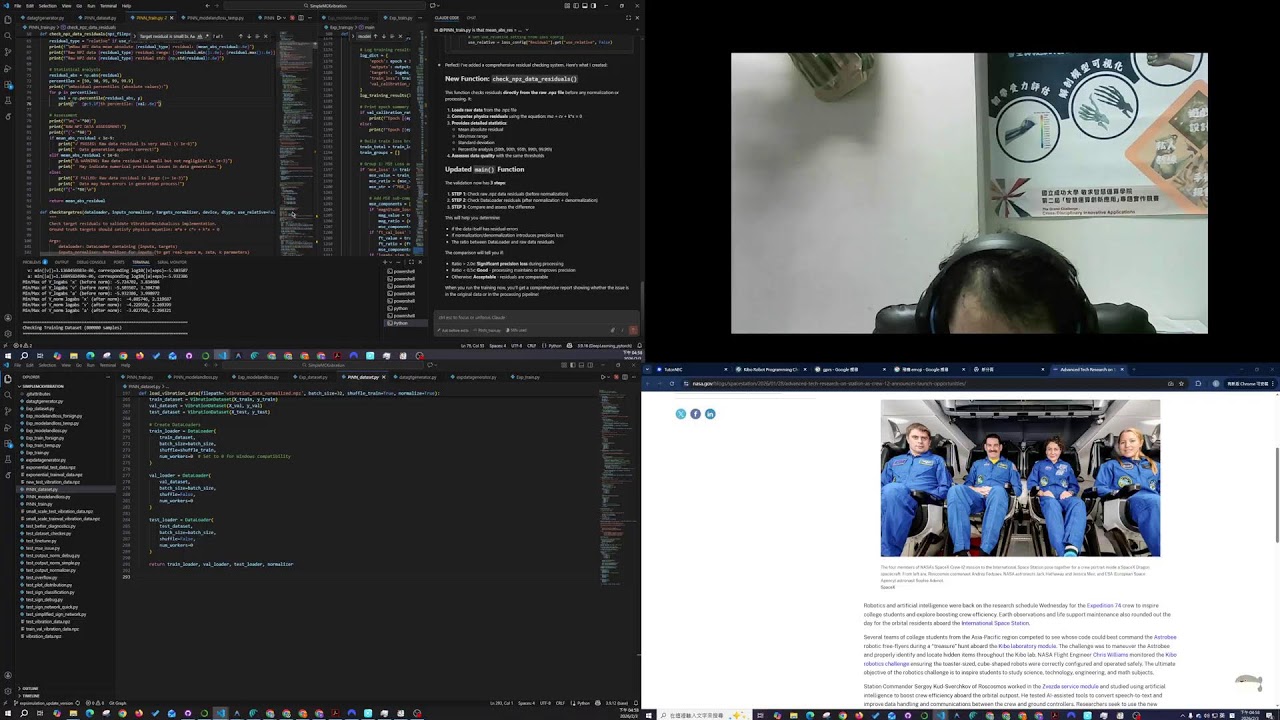The image size is (1280, 720).
Task: Open Search in the upper VS Code activity bar
Action: (x=7, y=36)
